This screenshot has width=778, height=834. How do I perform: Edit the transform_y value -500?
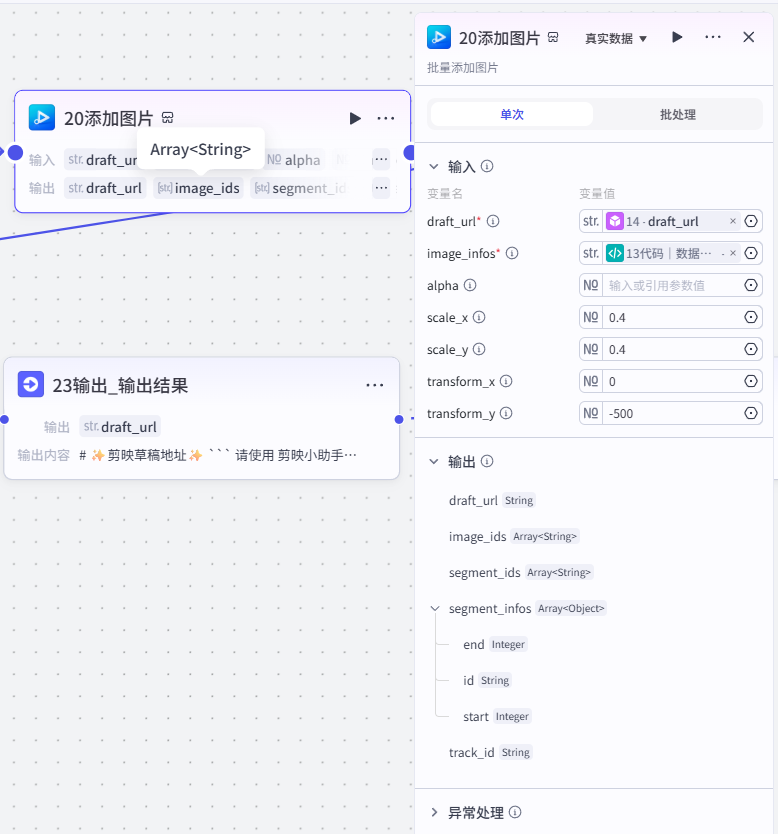click(672, 413)
